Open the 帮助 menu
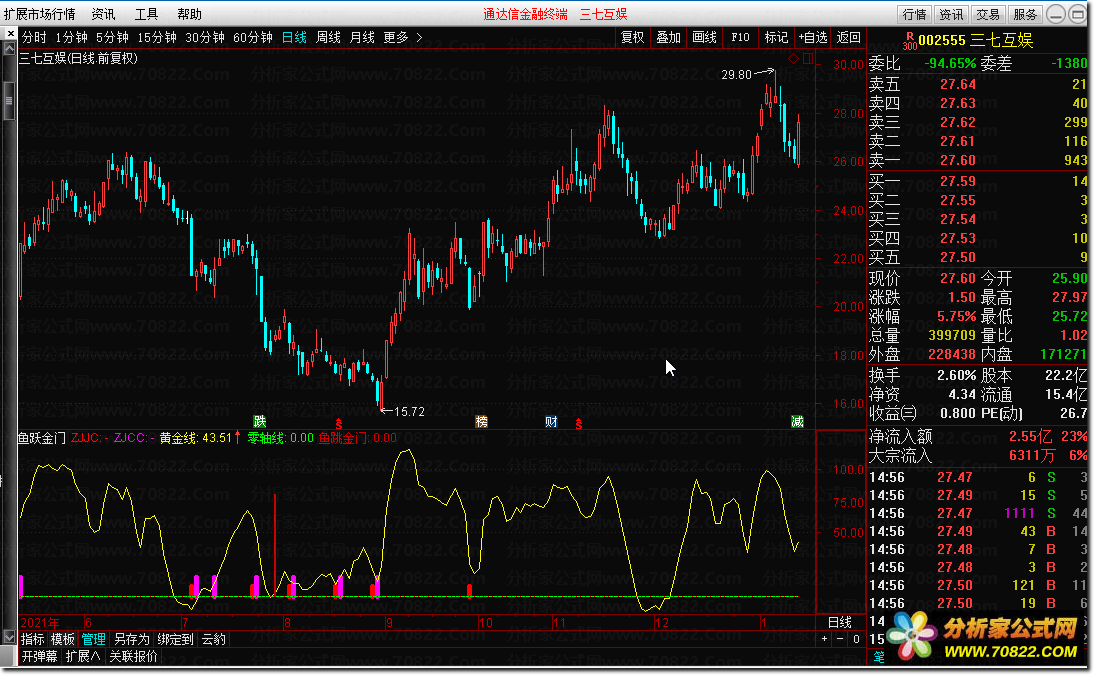Viewport: 1096px width, 676px height. (x=189, y=14)
